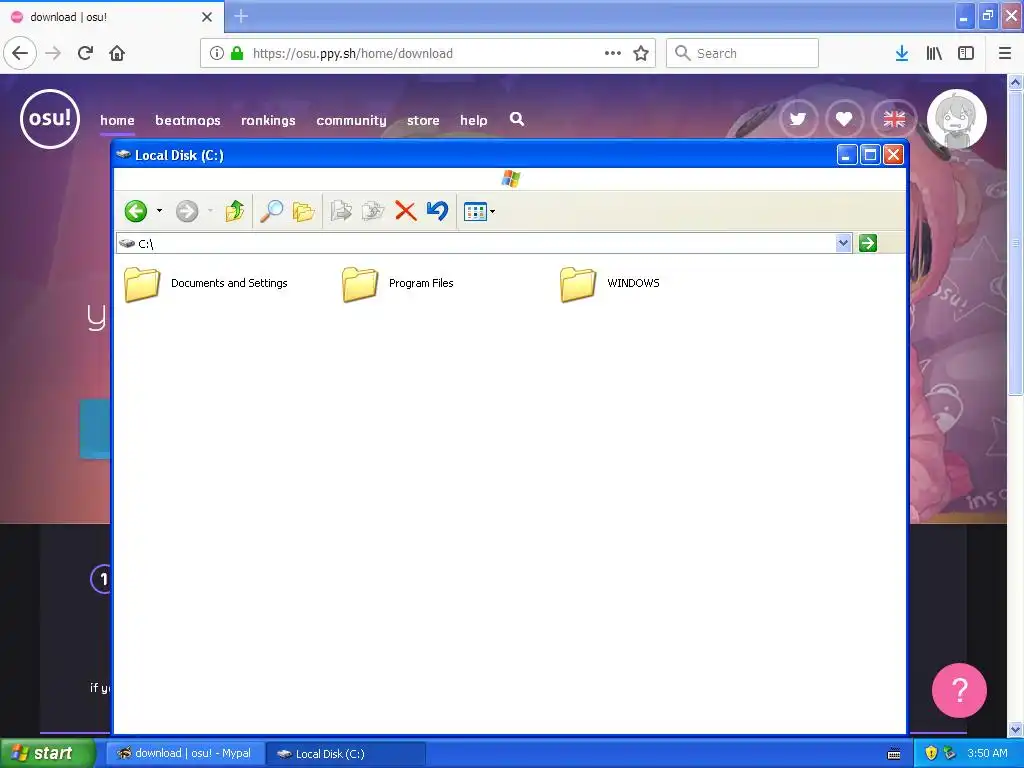Click the Twitter bird icon

point(797,120)
